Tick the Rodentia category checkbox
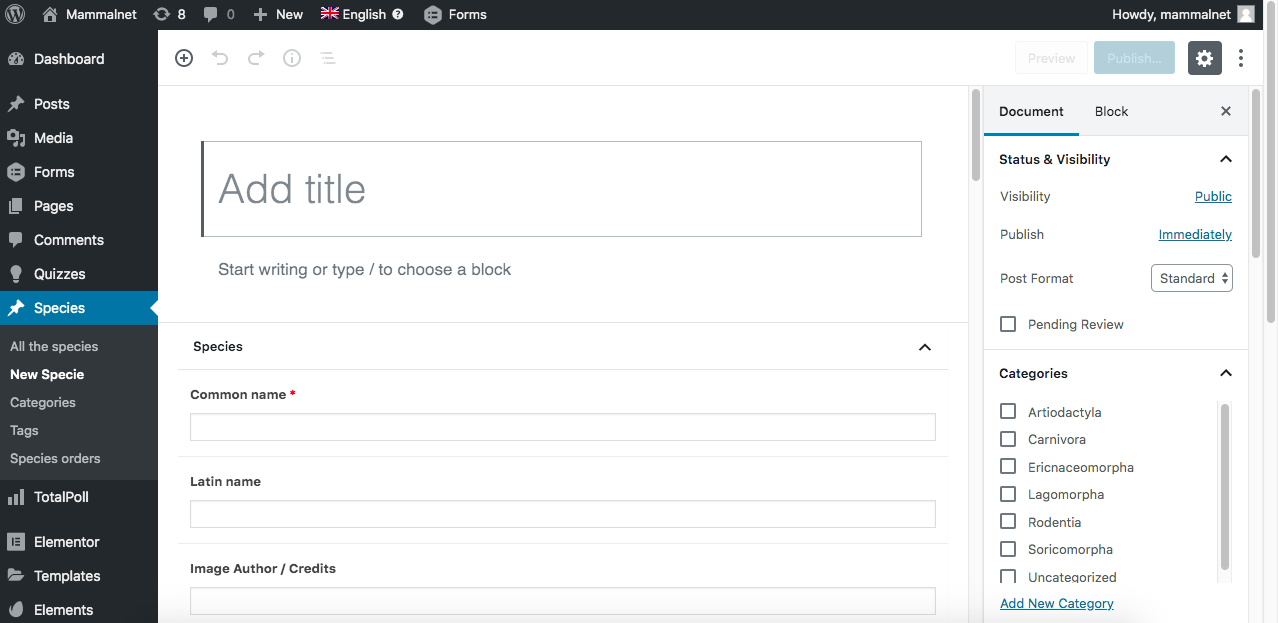 (1008, 522)
